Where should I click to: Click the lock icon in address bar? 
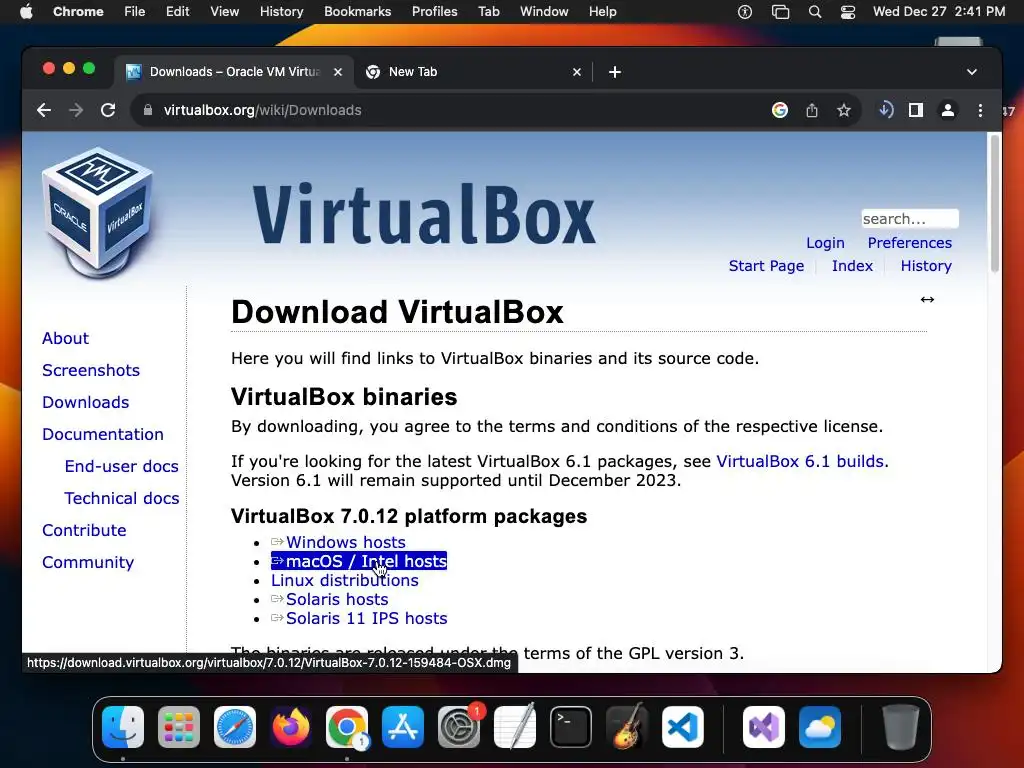click(x=148, y=110)
